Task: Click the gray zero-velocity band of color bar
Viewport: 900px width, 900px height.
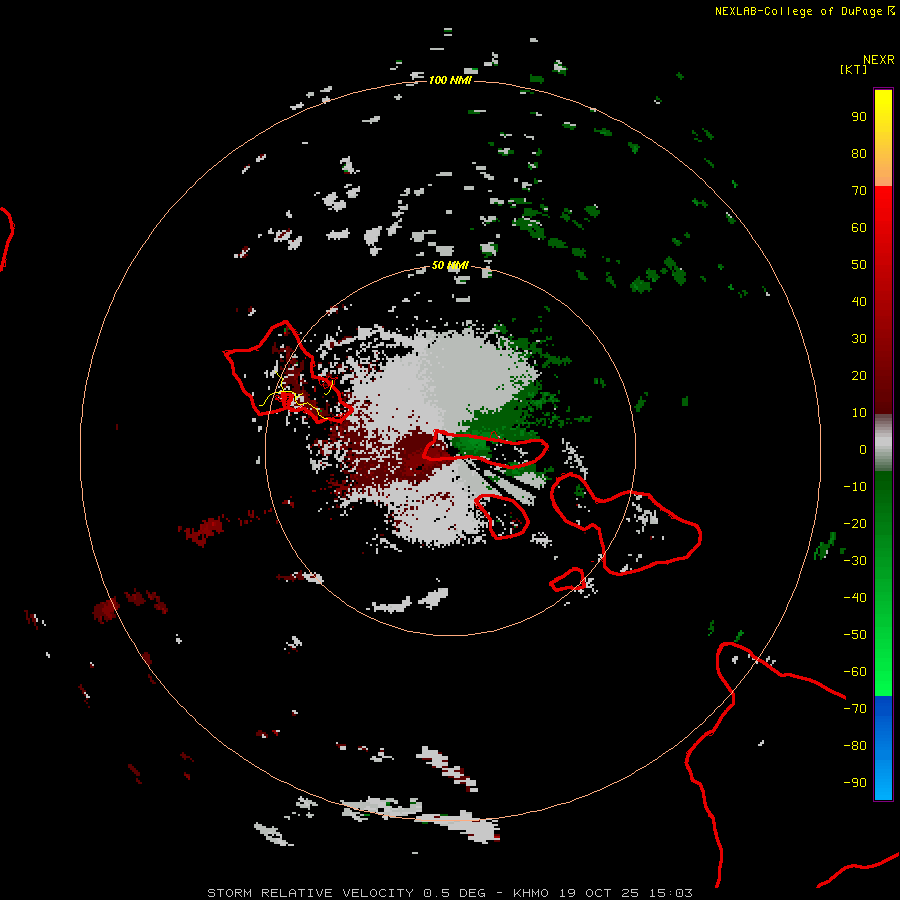Action: 883,443
